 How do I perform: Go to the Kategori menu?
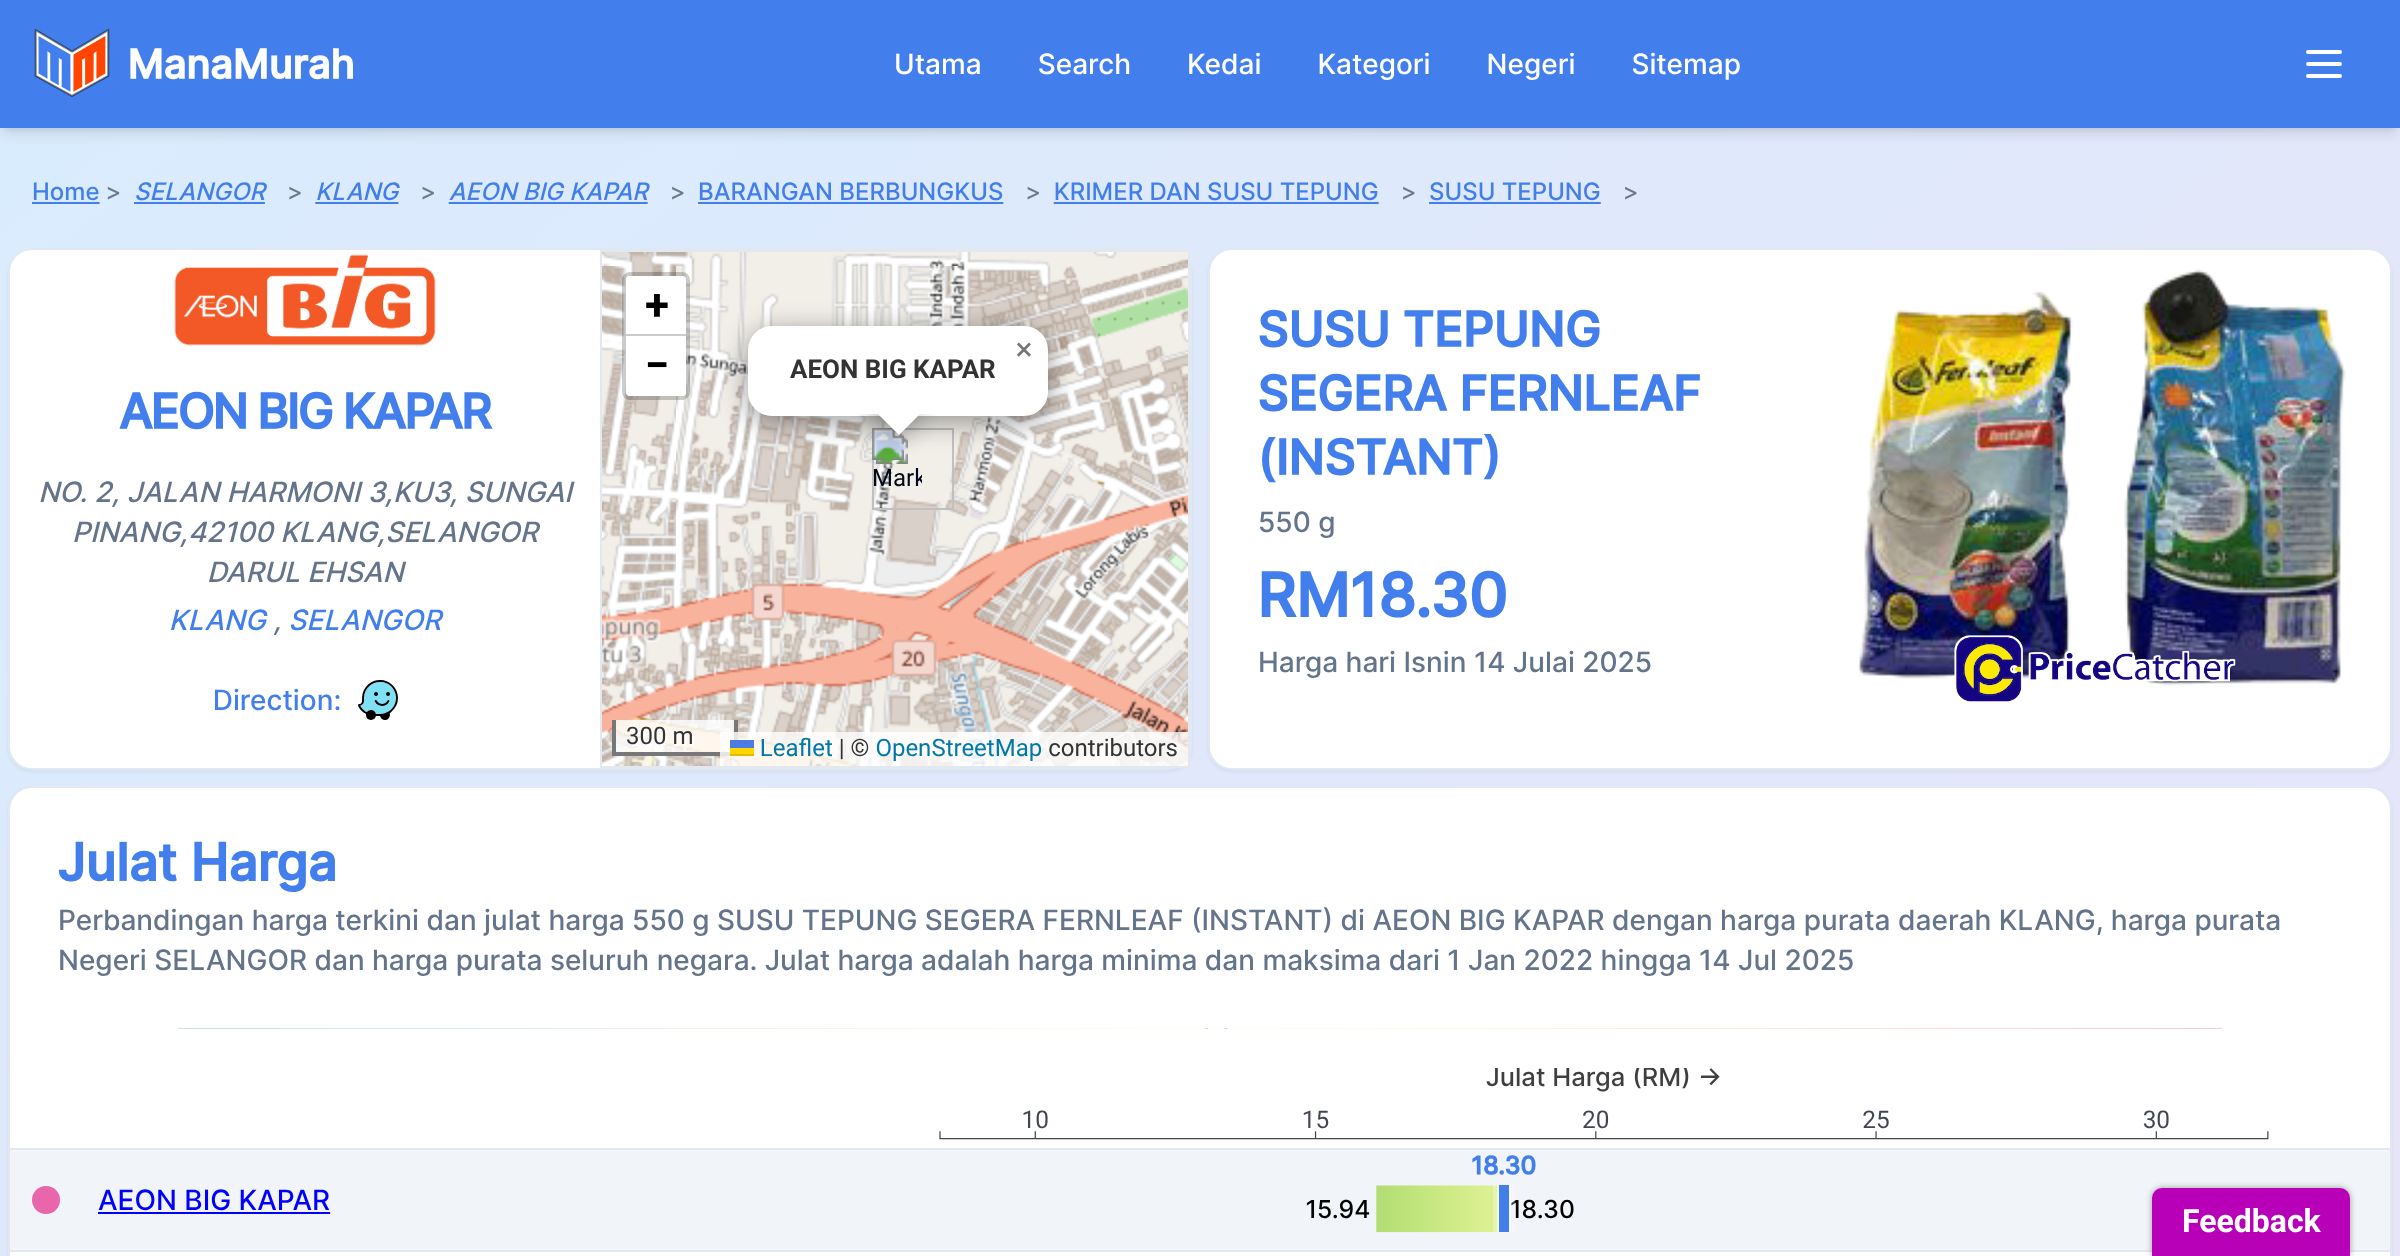[x=1373, y=64]
